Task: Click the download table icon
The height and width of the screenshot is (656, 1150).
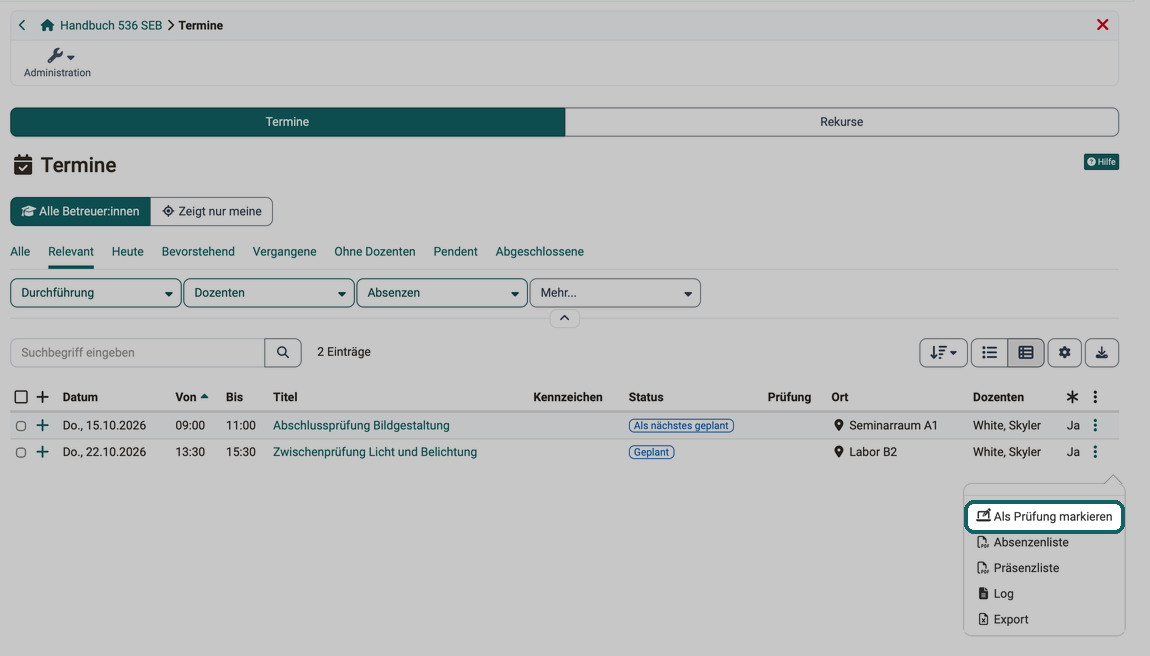Action: pos(1102,352)
